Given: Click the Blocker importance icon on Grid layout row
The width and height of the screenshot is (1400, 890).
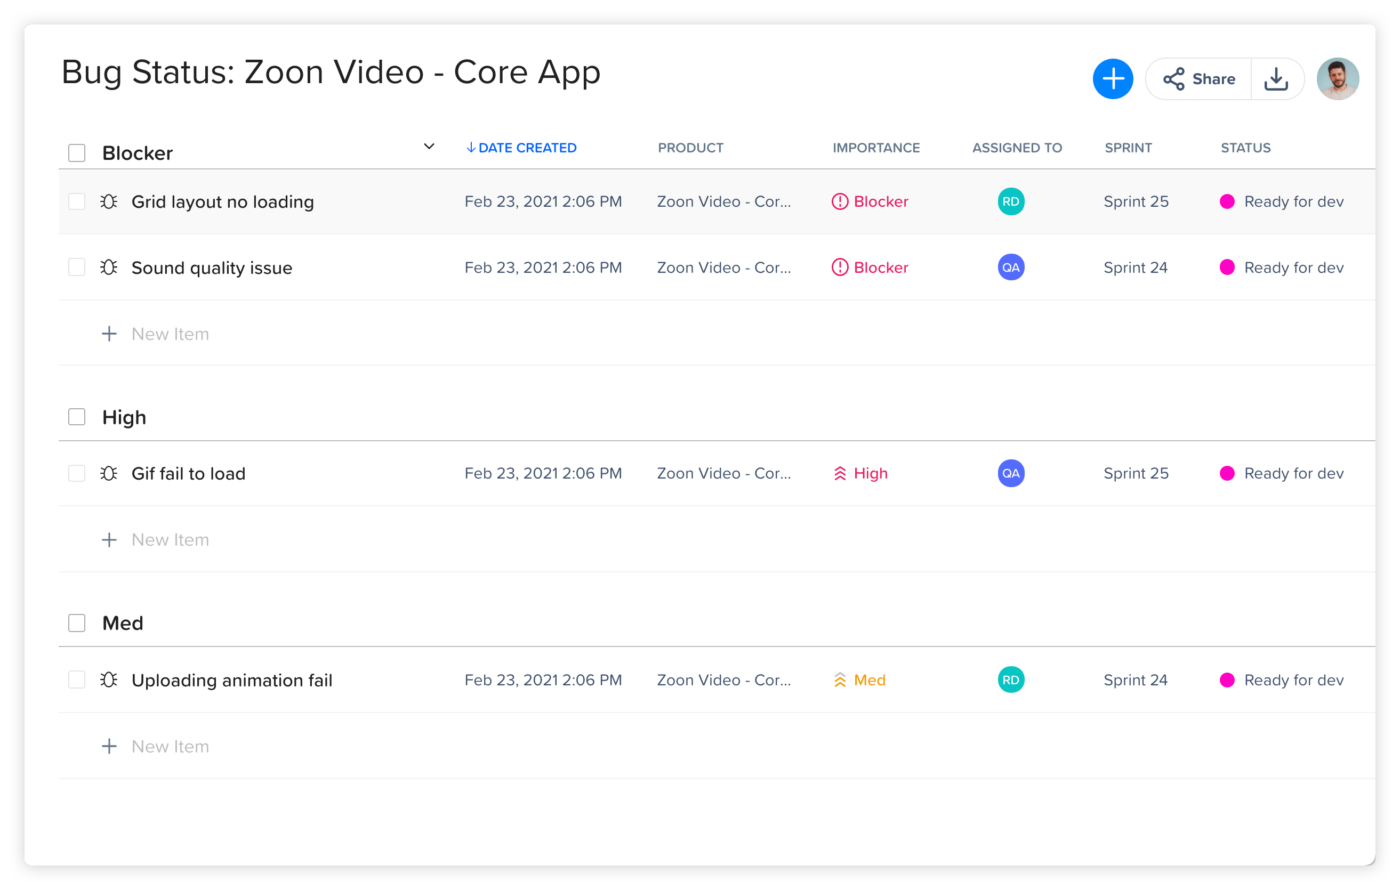Looking at the screenshot, I should 840,202.
